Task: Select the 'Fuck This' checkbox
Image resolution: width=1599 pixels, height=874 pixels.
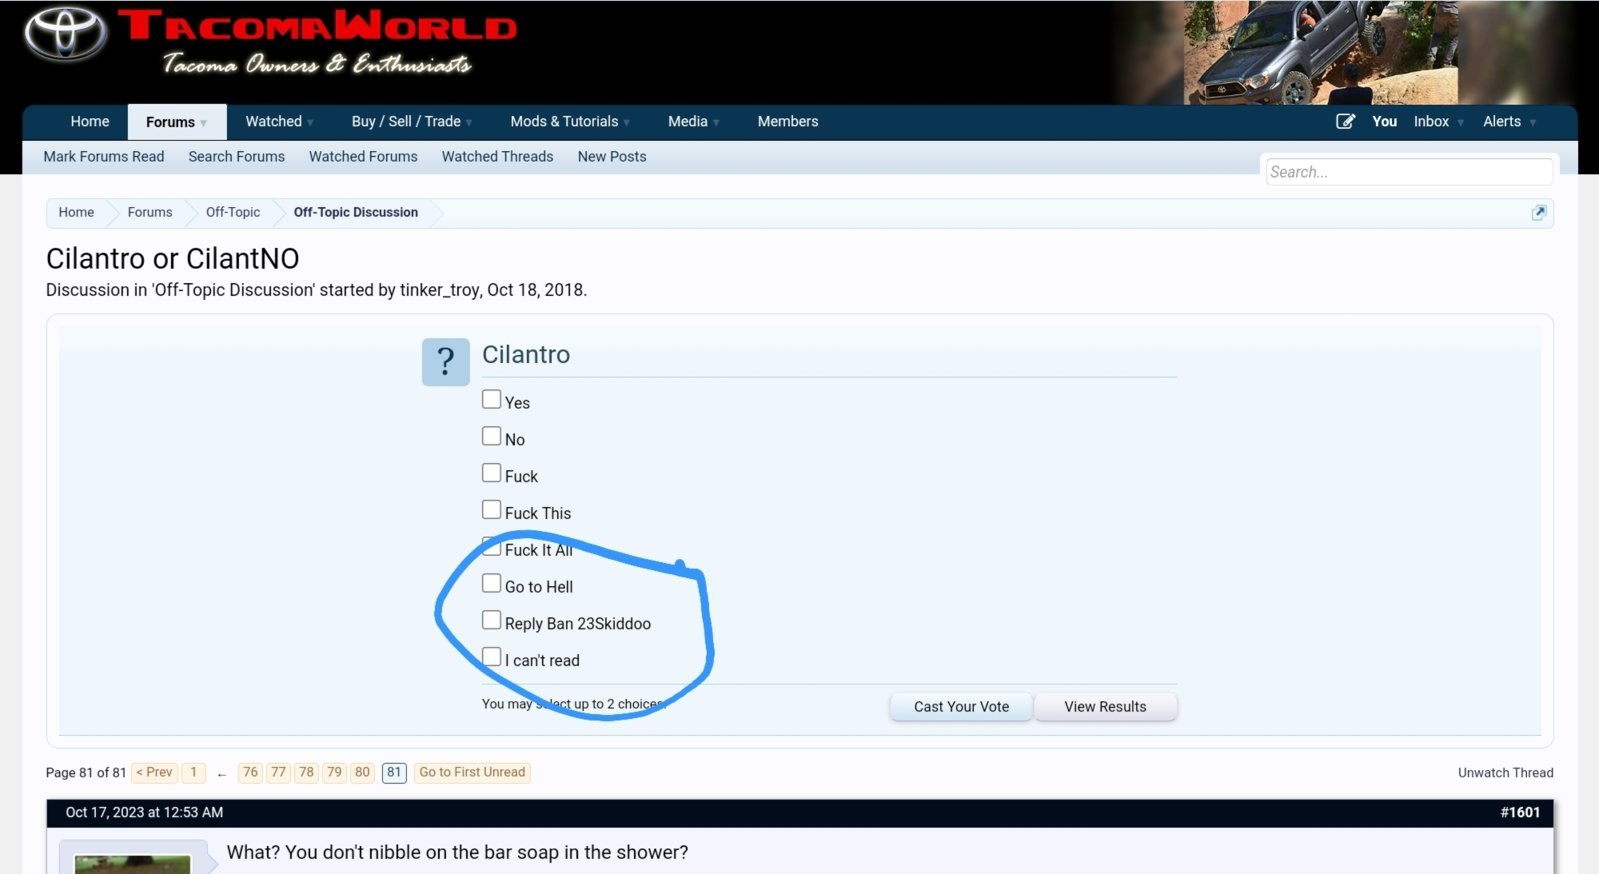Action: (491, 510)
